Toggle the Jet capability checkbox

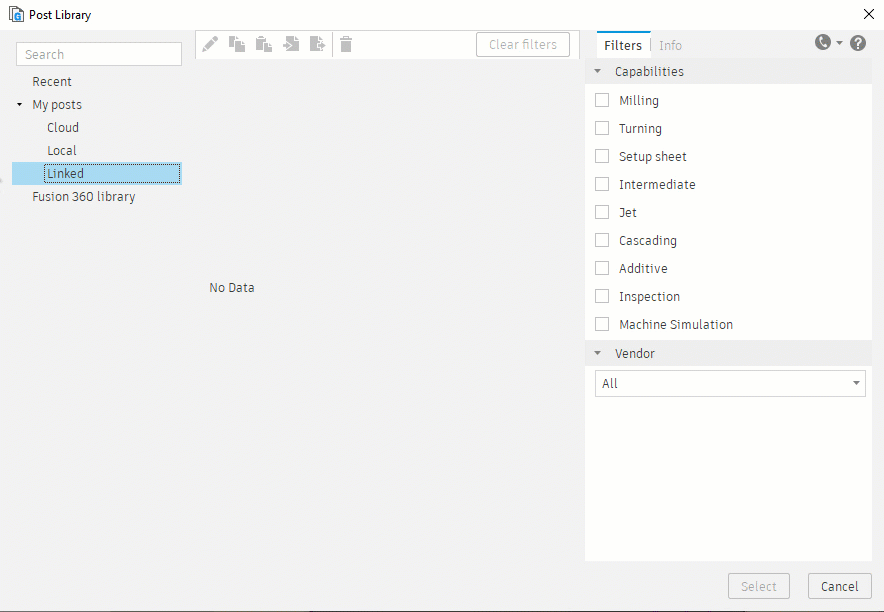coord(602,212)
